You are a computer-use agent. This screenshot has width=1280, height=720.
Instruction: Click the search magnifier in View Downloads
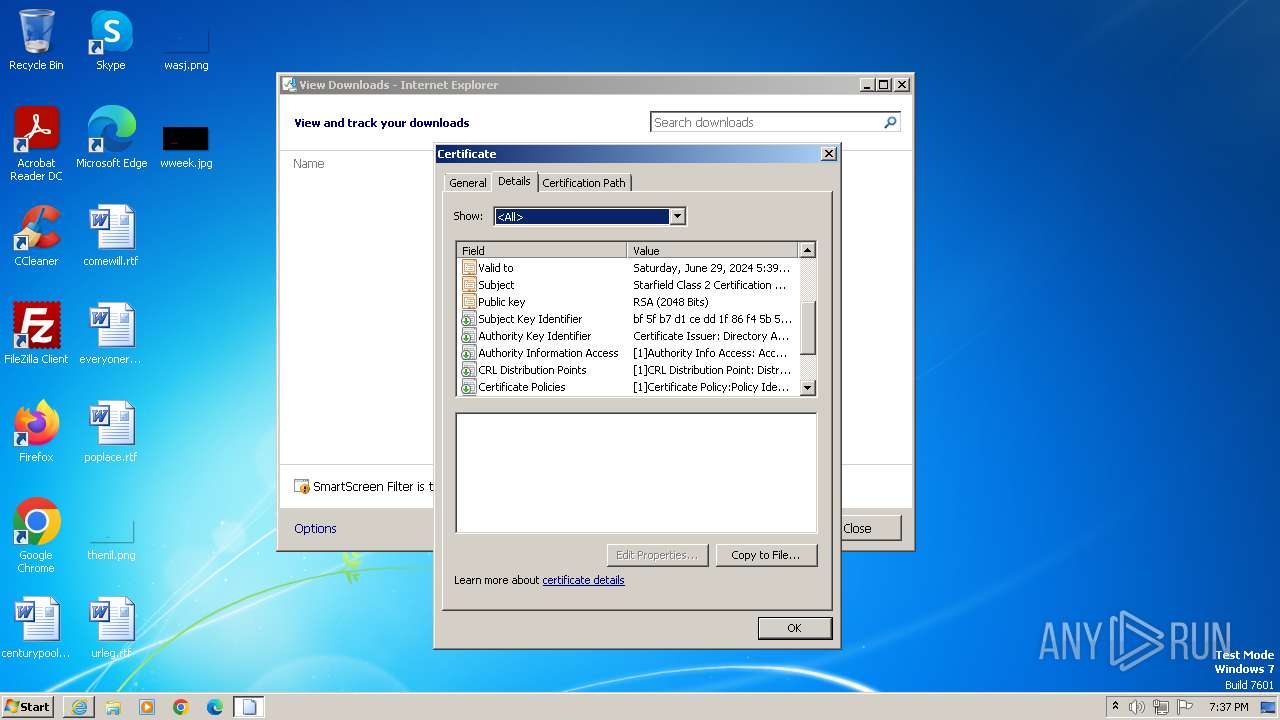click(890, 122)
